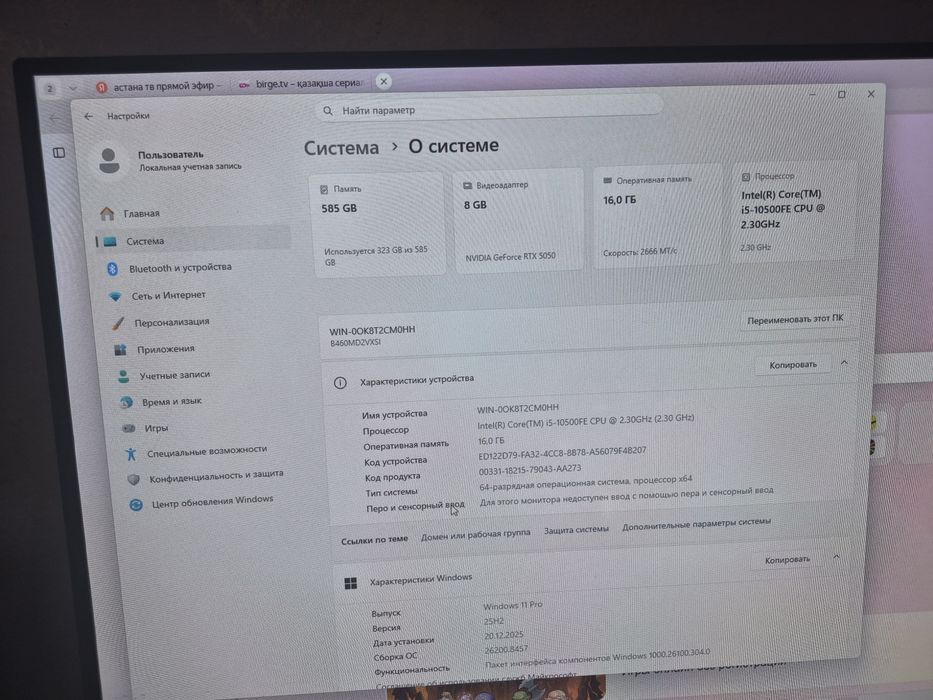Click the back arrow next to Настройки
Screen dimensions: 933x700
point(89,116)
